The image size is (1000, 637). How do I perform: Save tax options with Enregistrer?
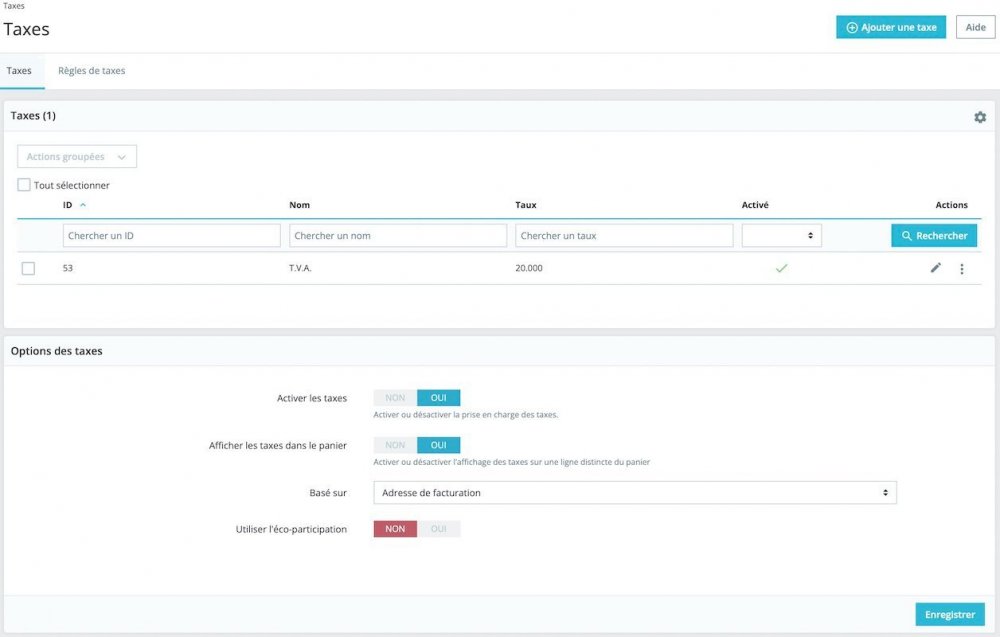click(x=950, y=614)
